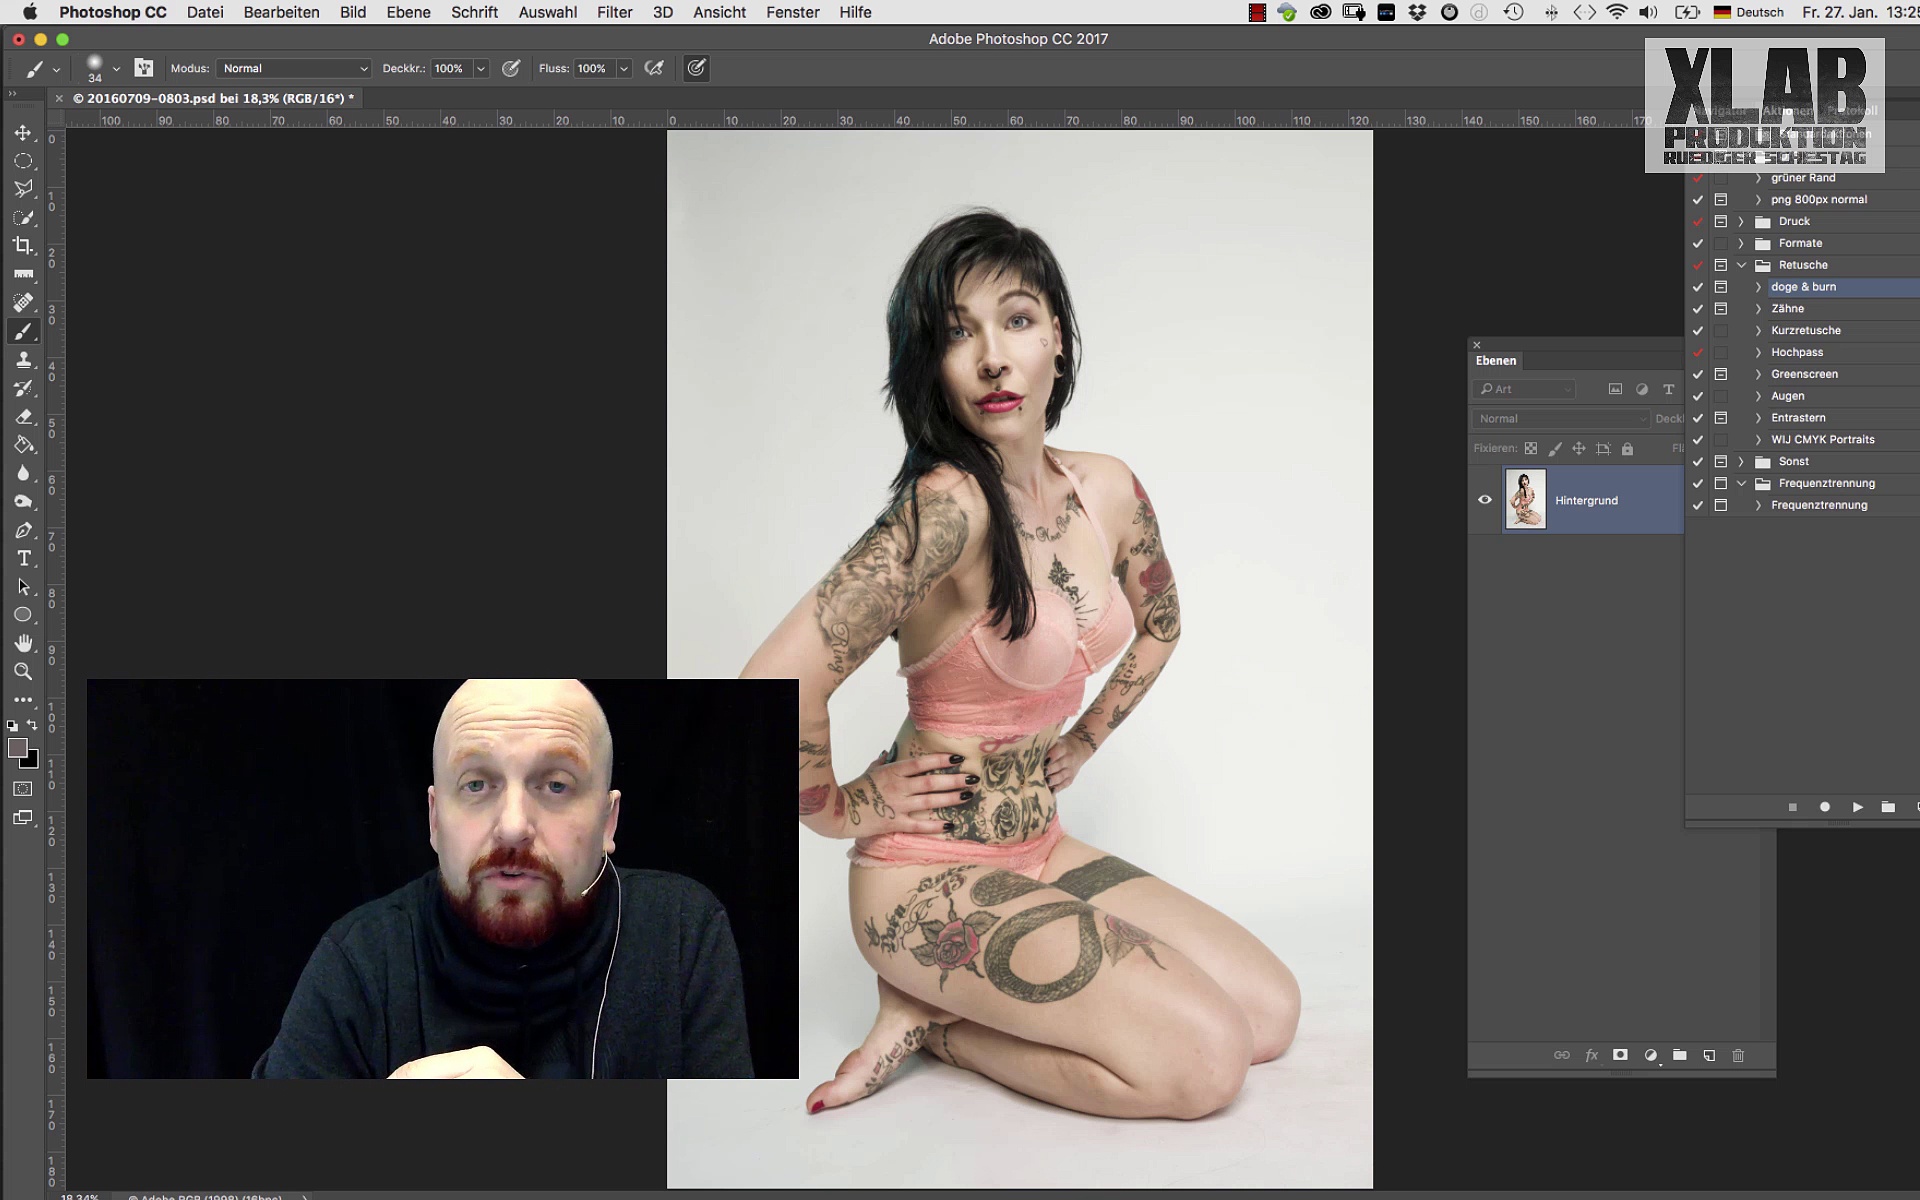Screen dimensions: 1920x1200
Task: Add a layer mask icon
Action: (x=1620, y=1055)
